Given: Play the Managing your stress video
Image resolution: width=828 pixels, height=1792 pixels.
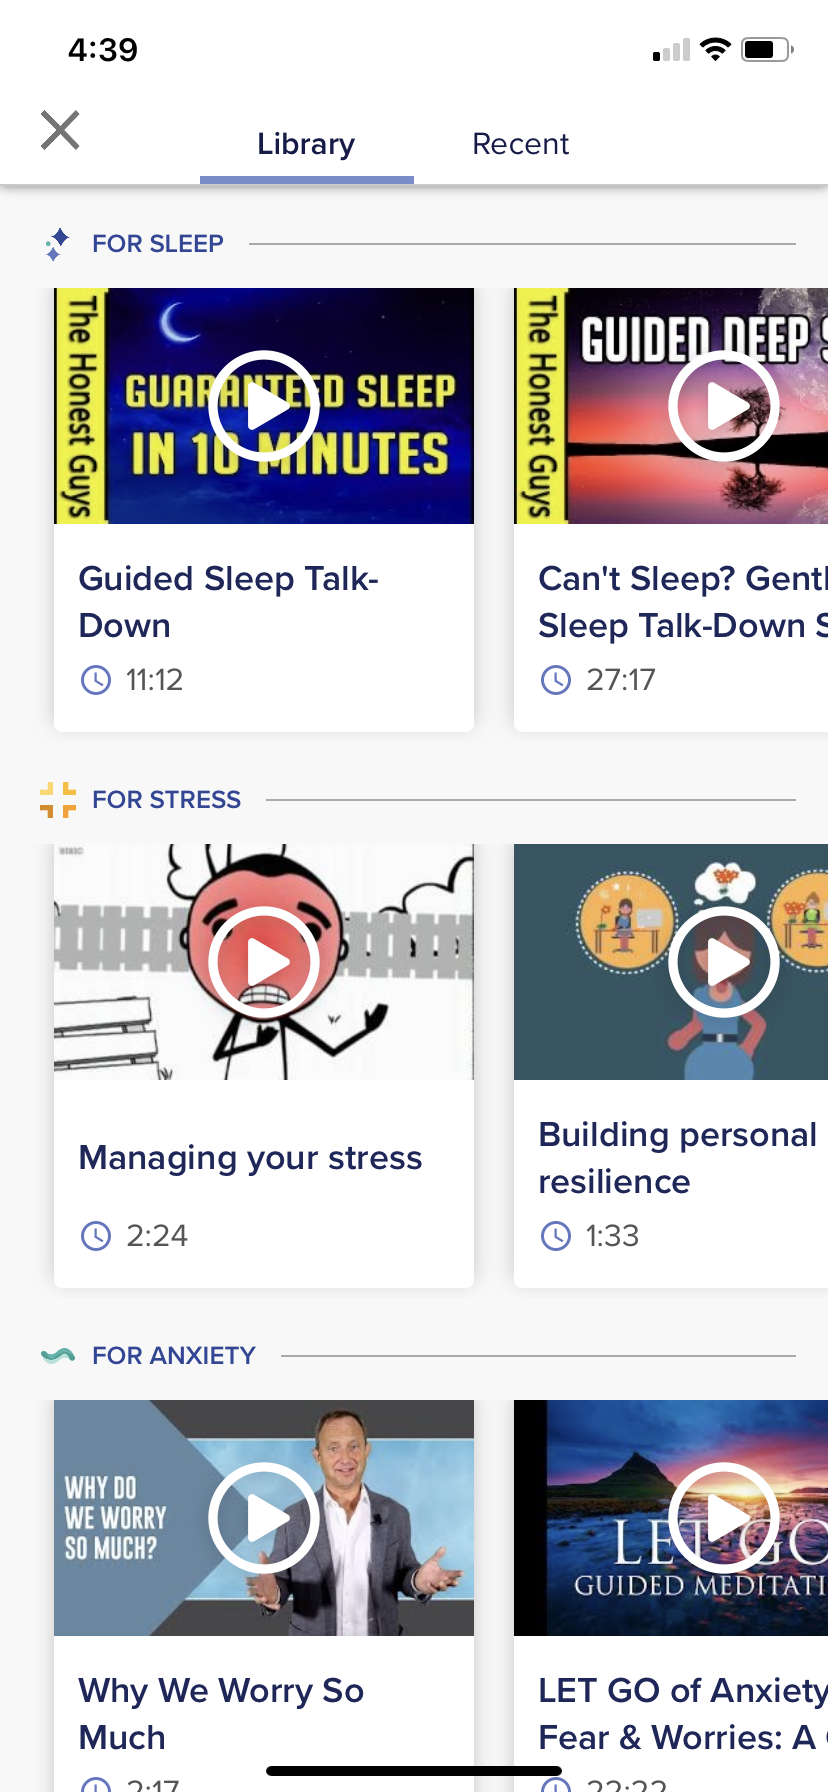Looking at the screenshot, I should point(264,962).
